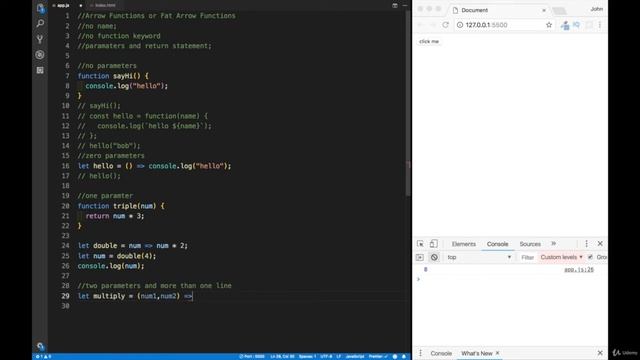The width and height of the screenshot is (640, 360).
Task: Open the editor More Actions menu
Action: coord(405,5)
